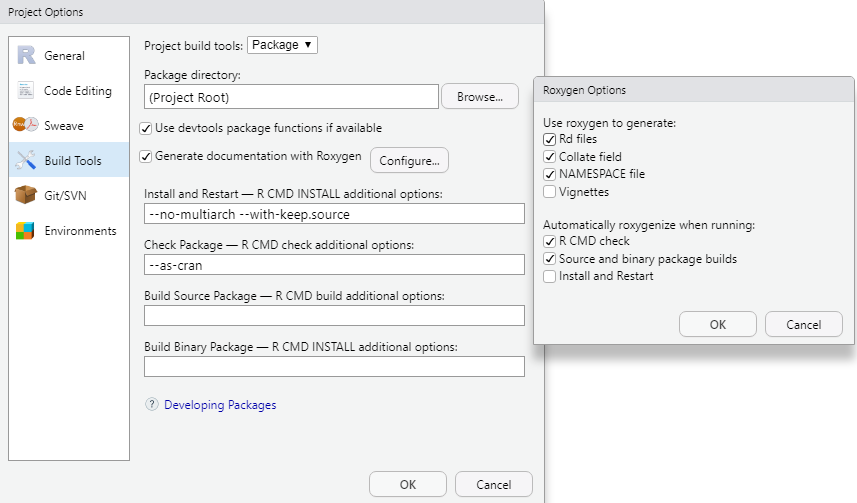
Task: Open the Project build tools dropdown
Action: (x=282, y=45)
